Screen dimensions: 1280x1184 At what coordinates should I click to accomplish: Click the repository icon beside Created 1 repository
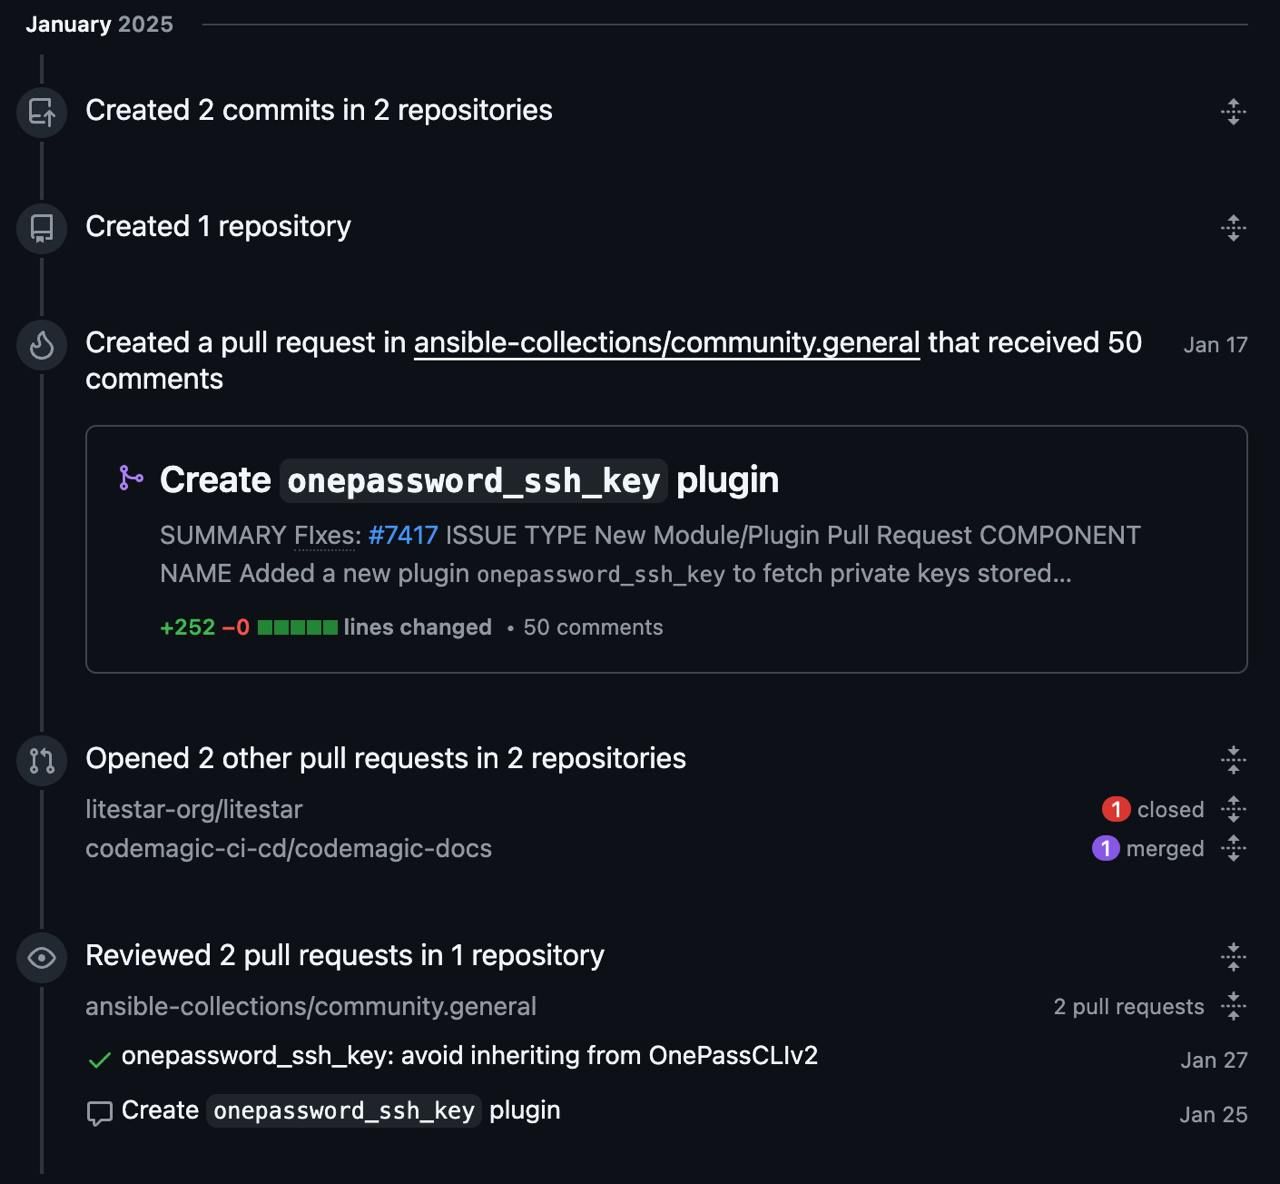coord(42,228)
